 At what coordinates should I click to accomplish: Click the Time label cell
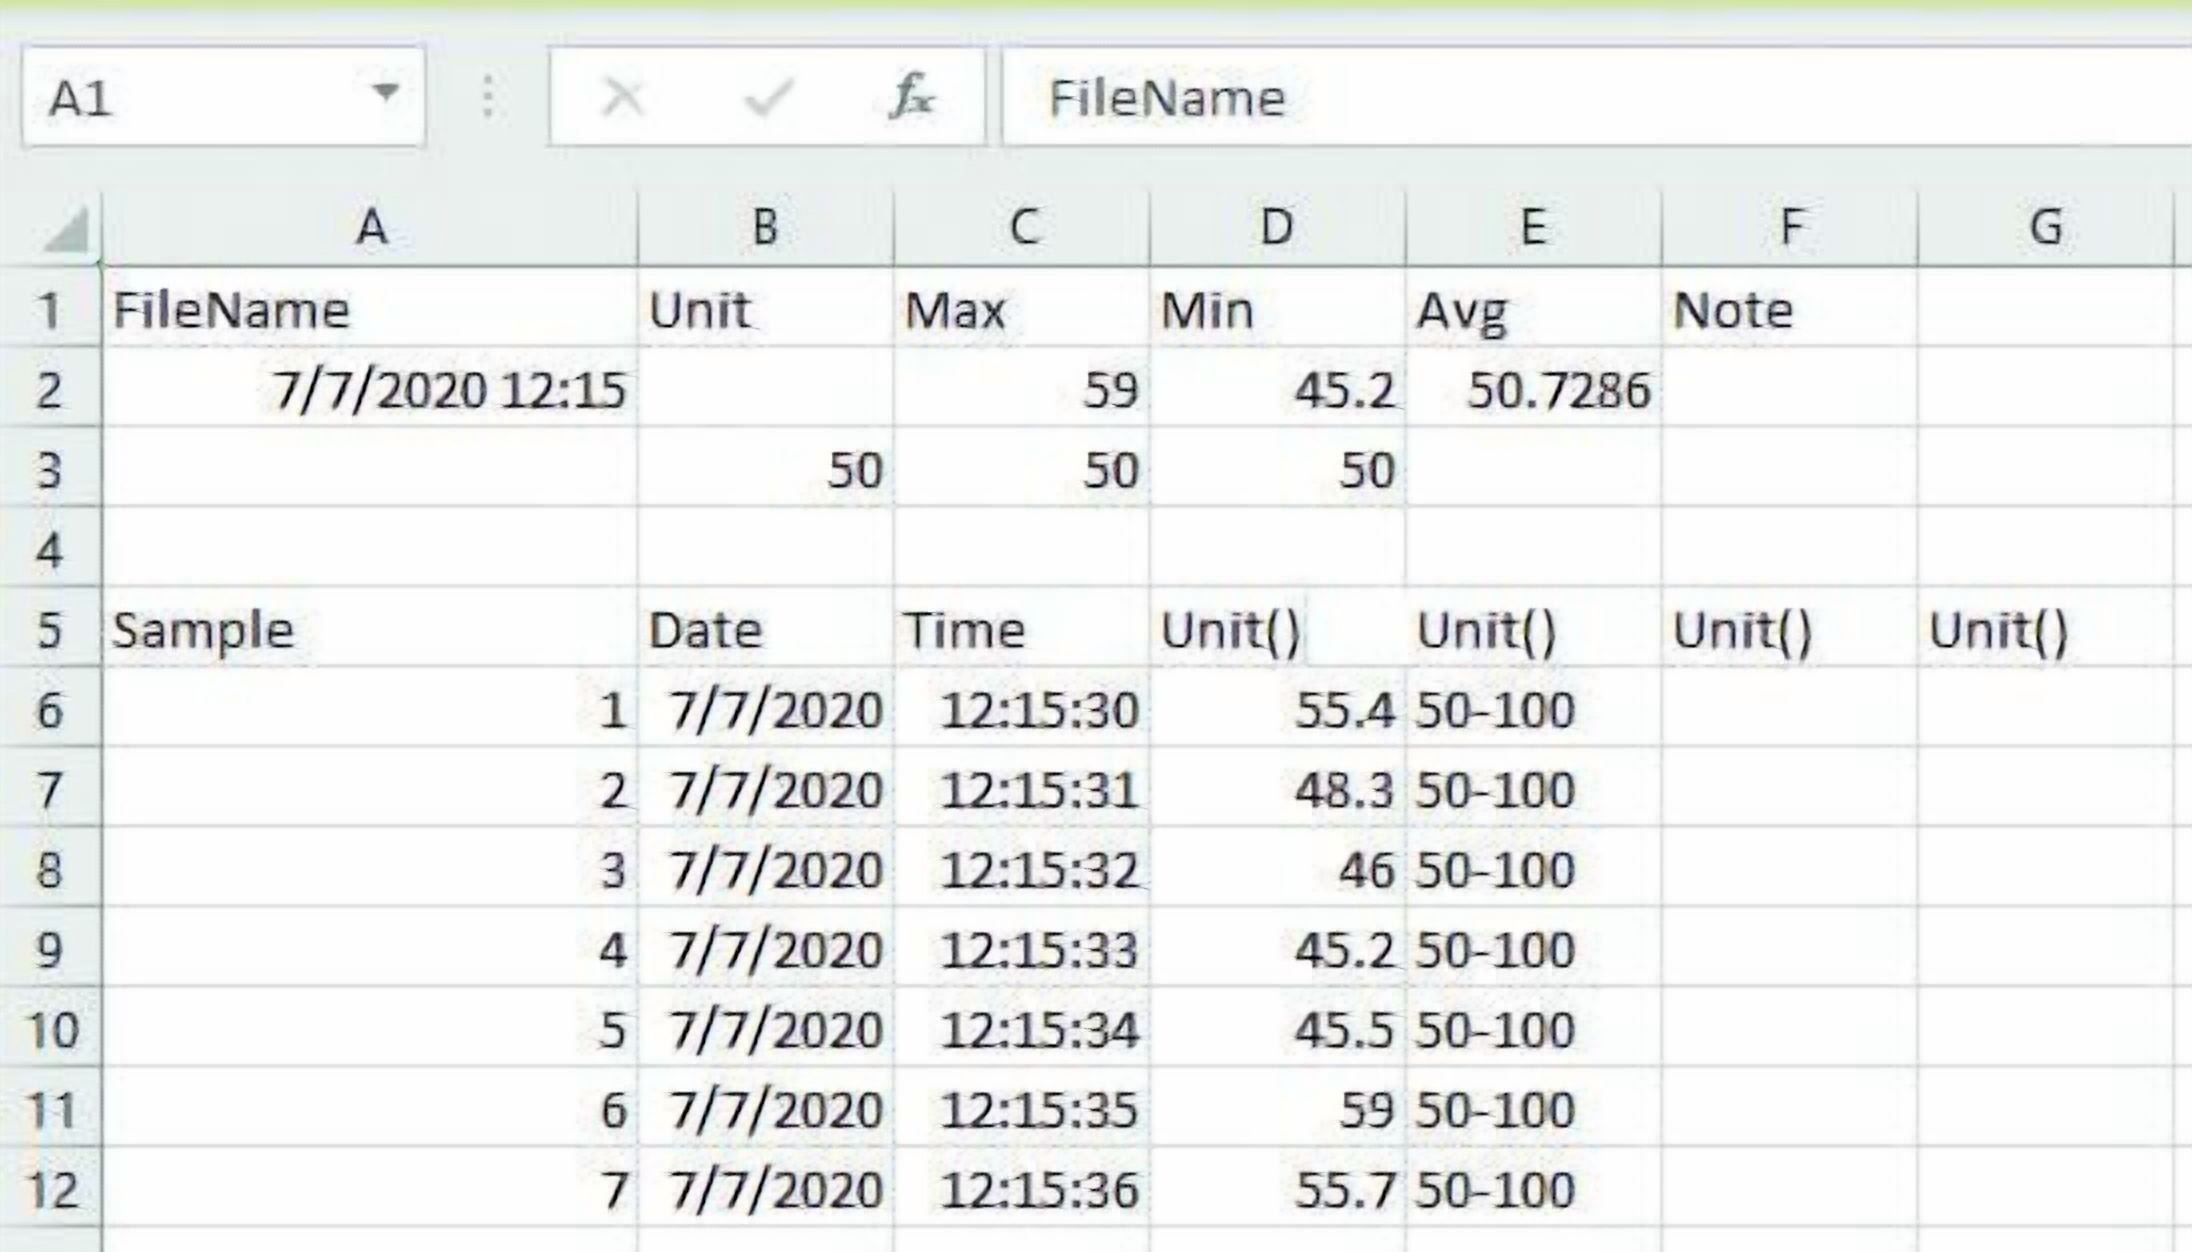click(x=1022, y=628)
